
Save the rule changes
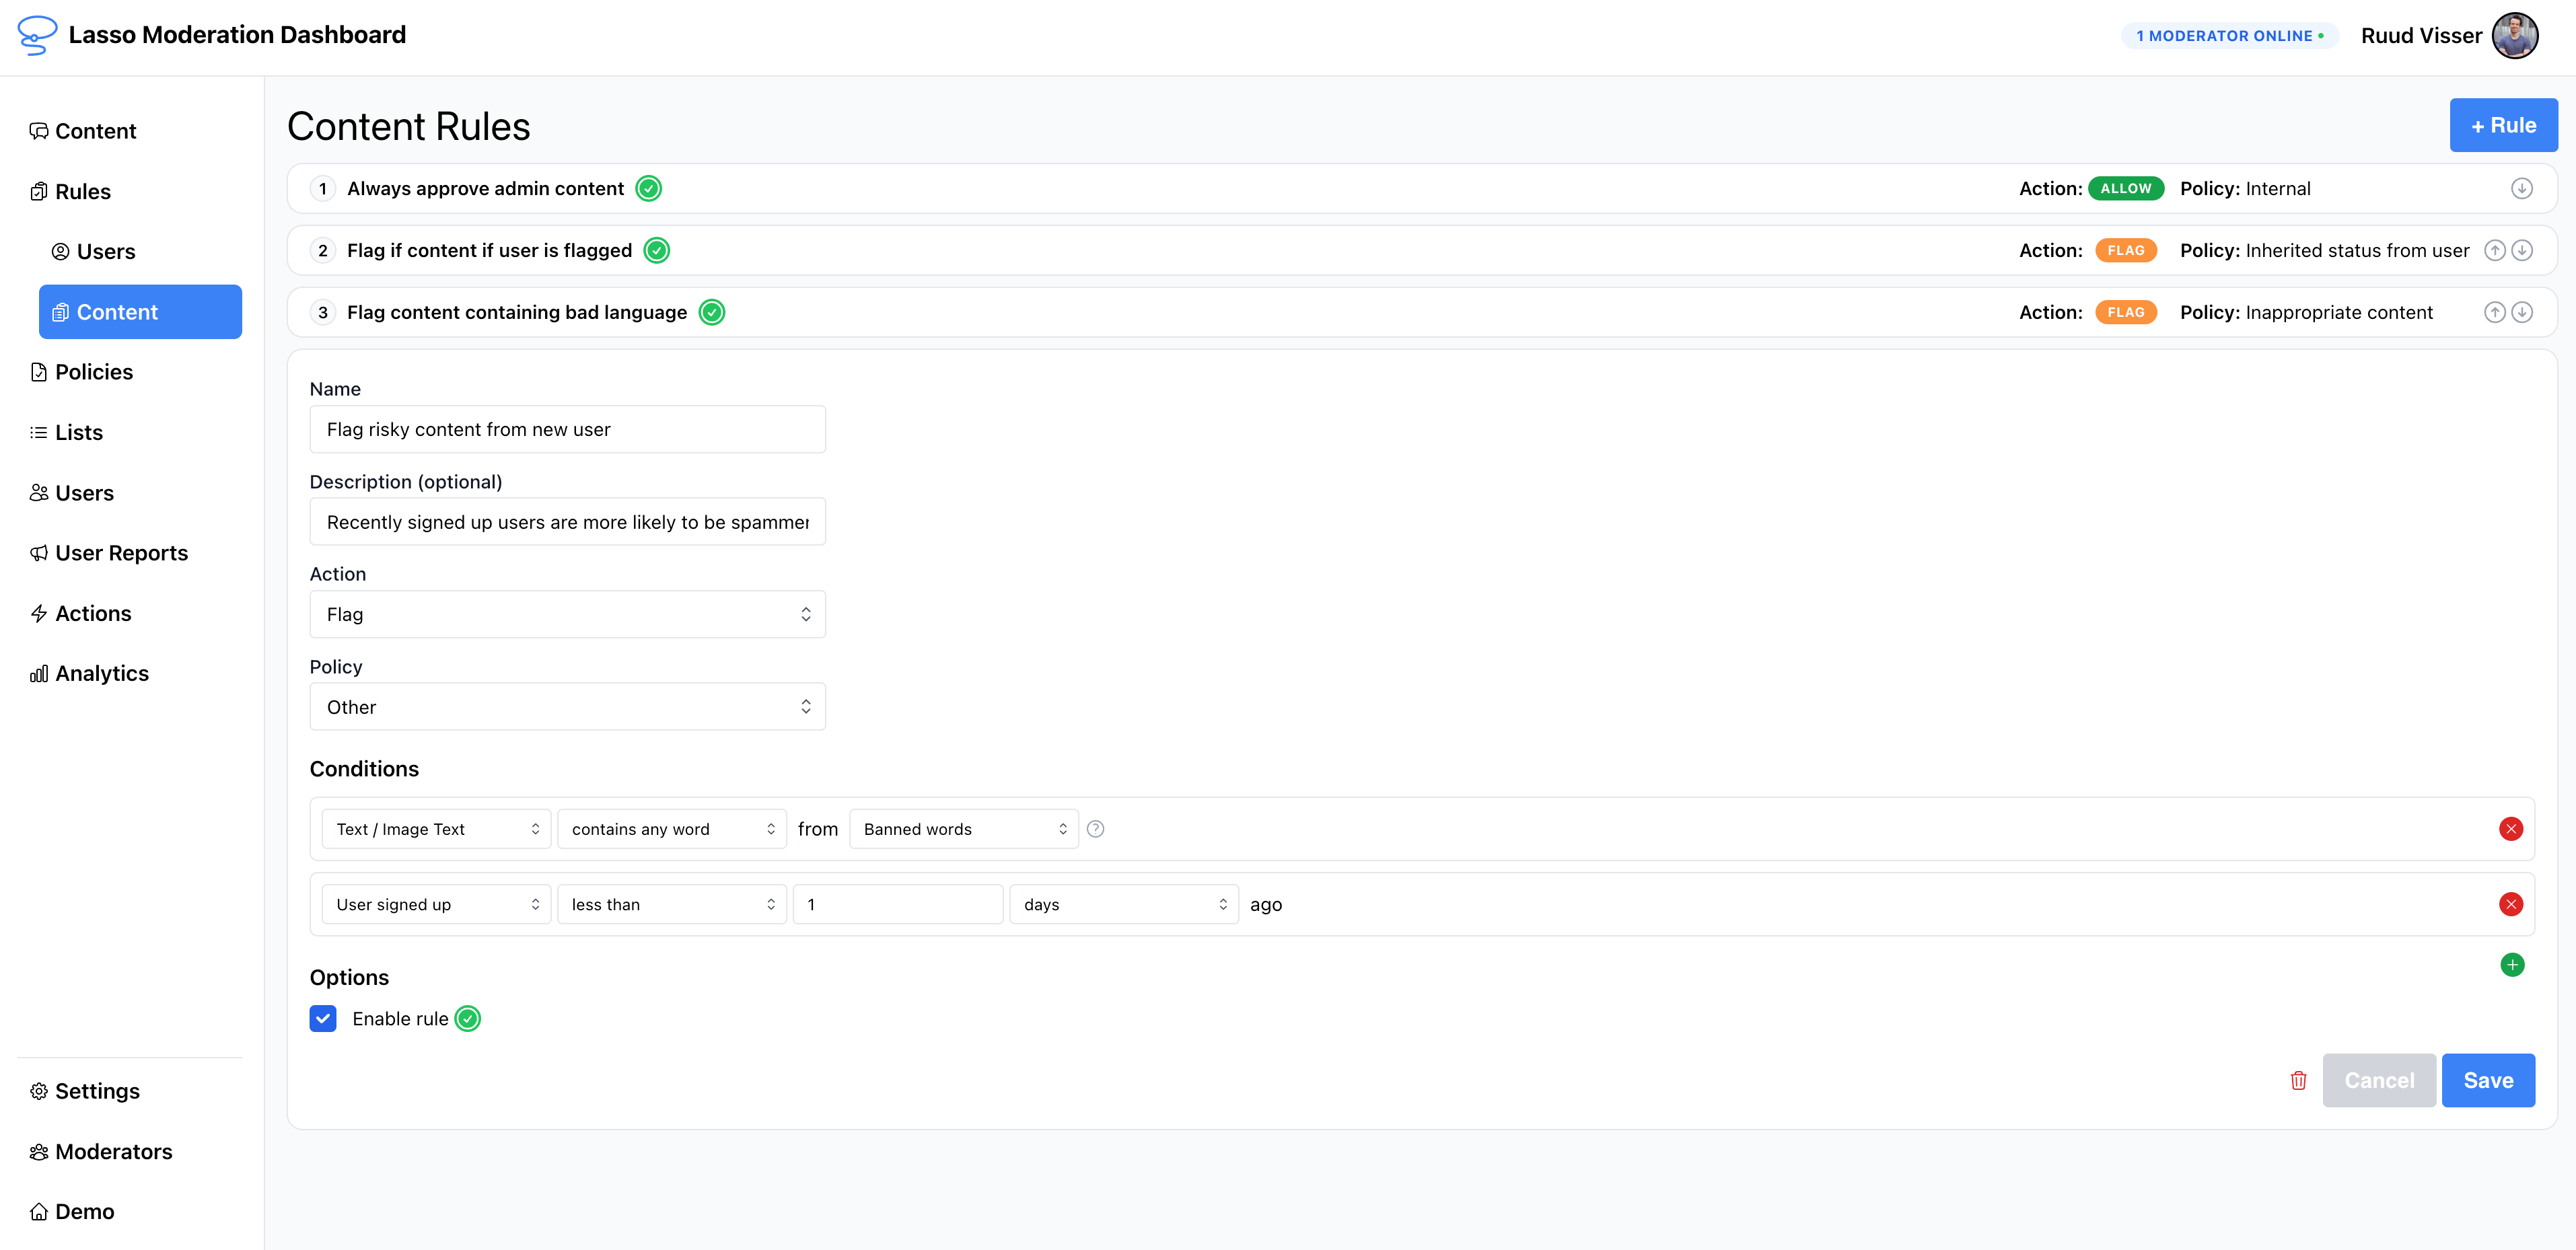click(x=2488, y=1080)
